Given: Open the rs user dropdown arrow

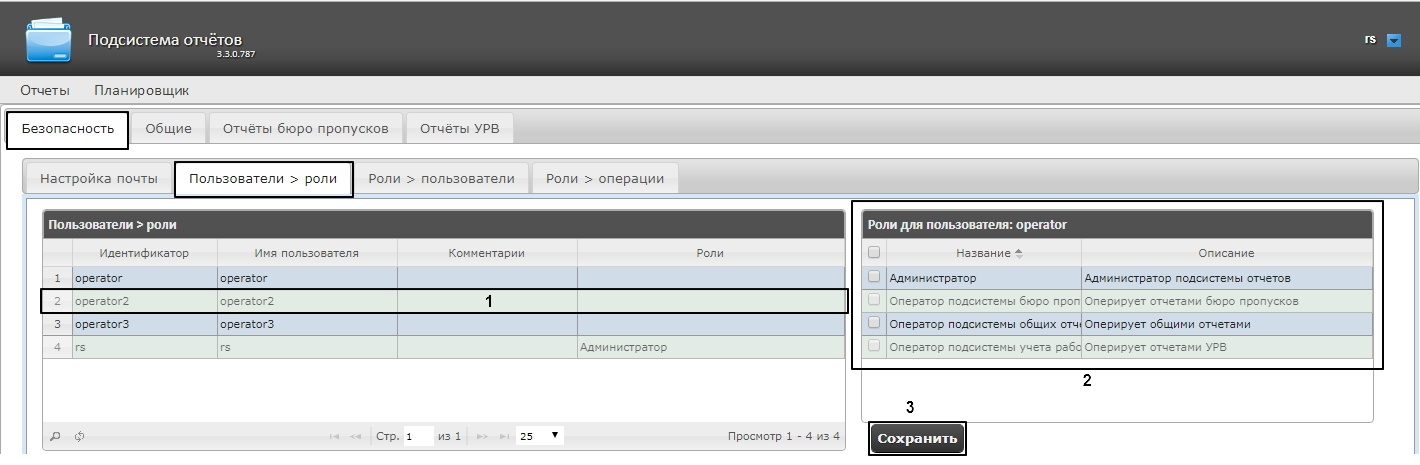Looking at the screenshot, I should [x=1394, y=41].
